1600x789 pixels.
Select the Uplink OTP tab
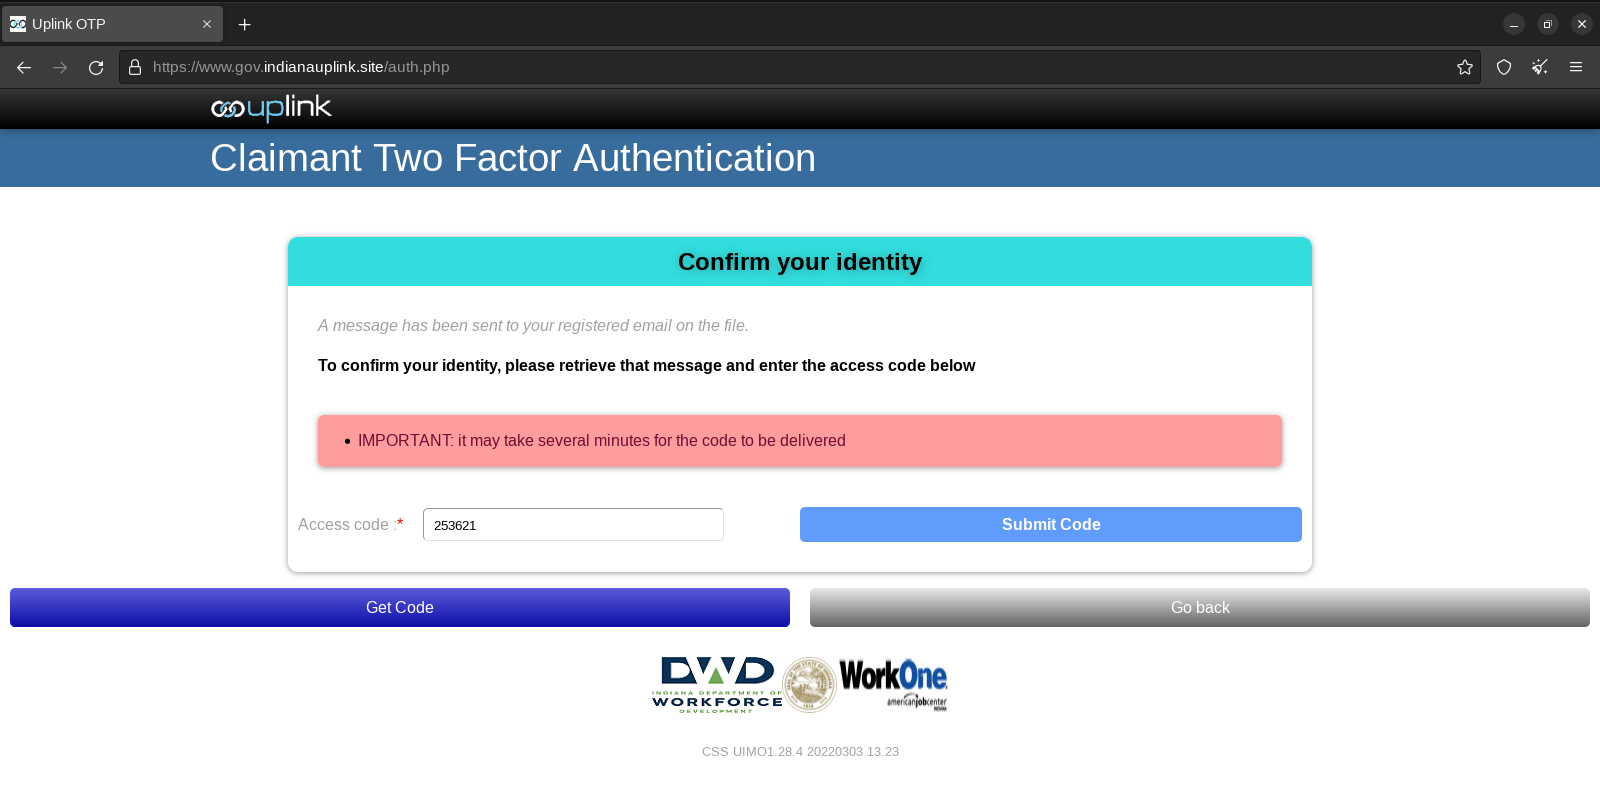100,24
